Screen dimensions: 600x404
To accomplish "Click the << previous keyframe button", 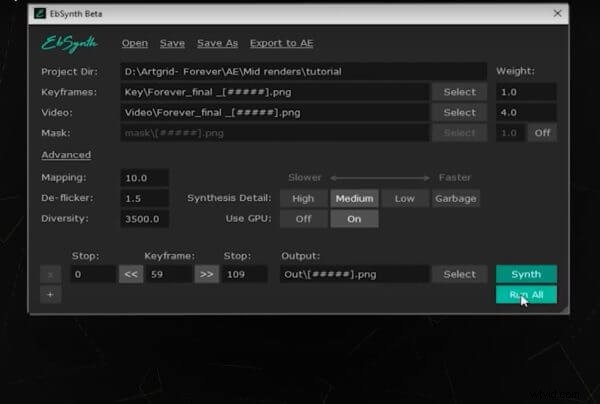I will [x=131, y=274].
